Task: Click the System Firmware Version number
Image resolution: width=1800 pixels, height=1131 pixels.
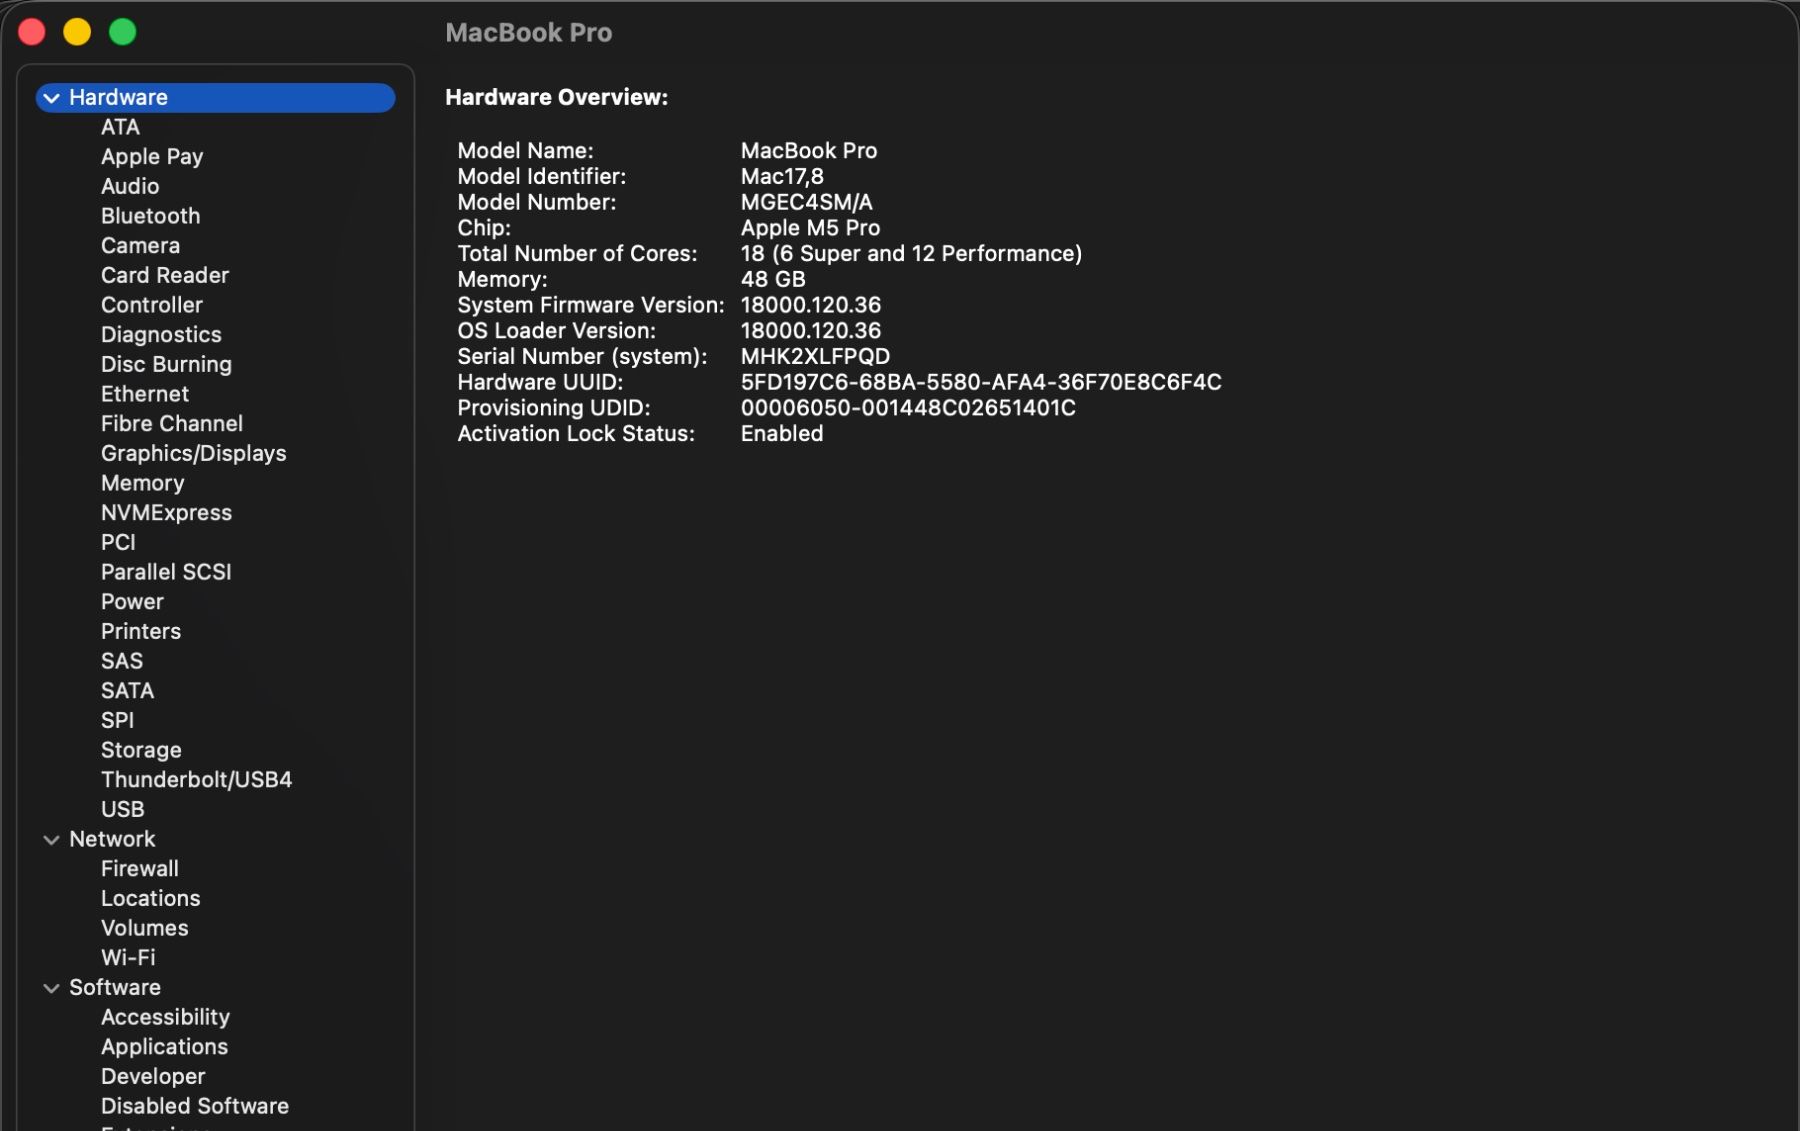Action: 811,305
